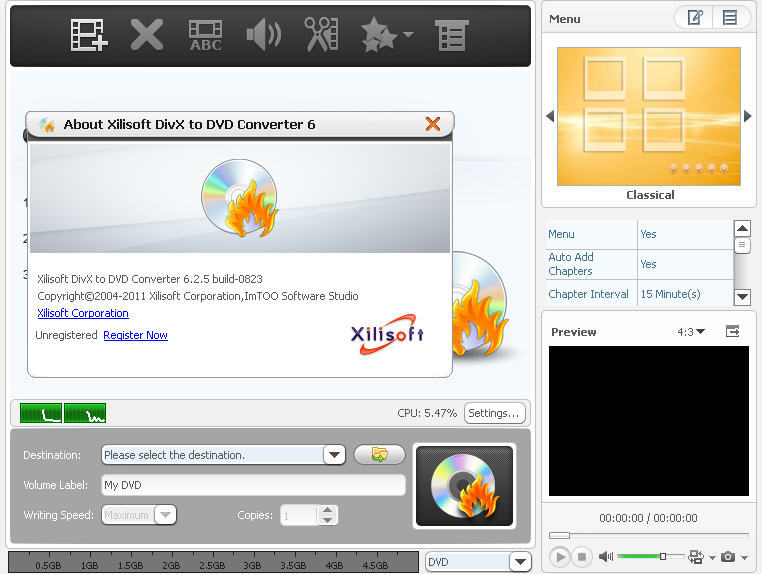Click the volume slider
The height and width of the screenshot is (574, 762).
tap(650, 556)
